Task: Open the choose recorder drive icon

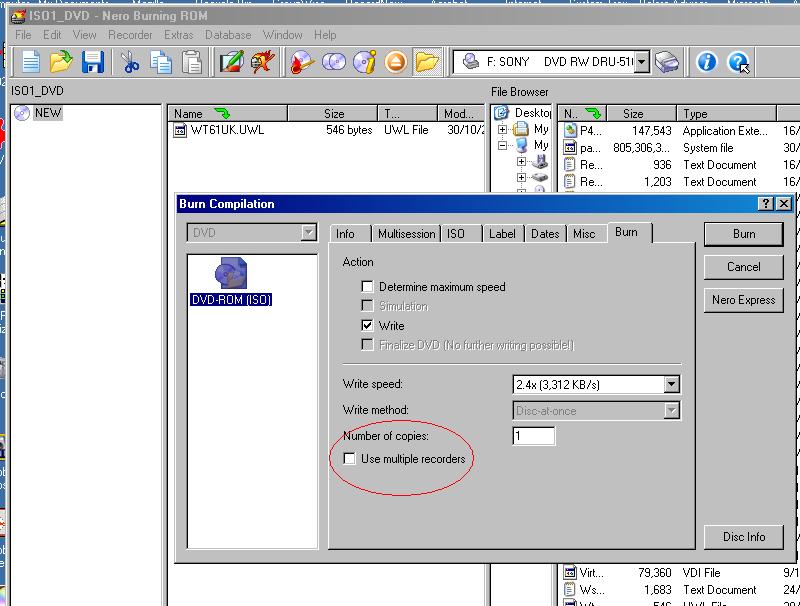Action: [x=667, y=62]
